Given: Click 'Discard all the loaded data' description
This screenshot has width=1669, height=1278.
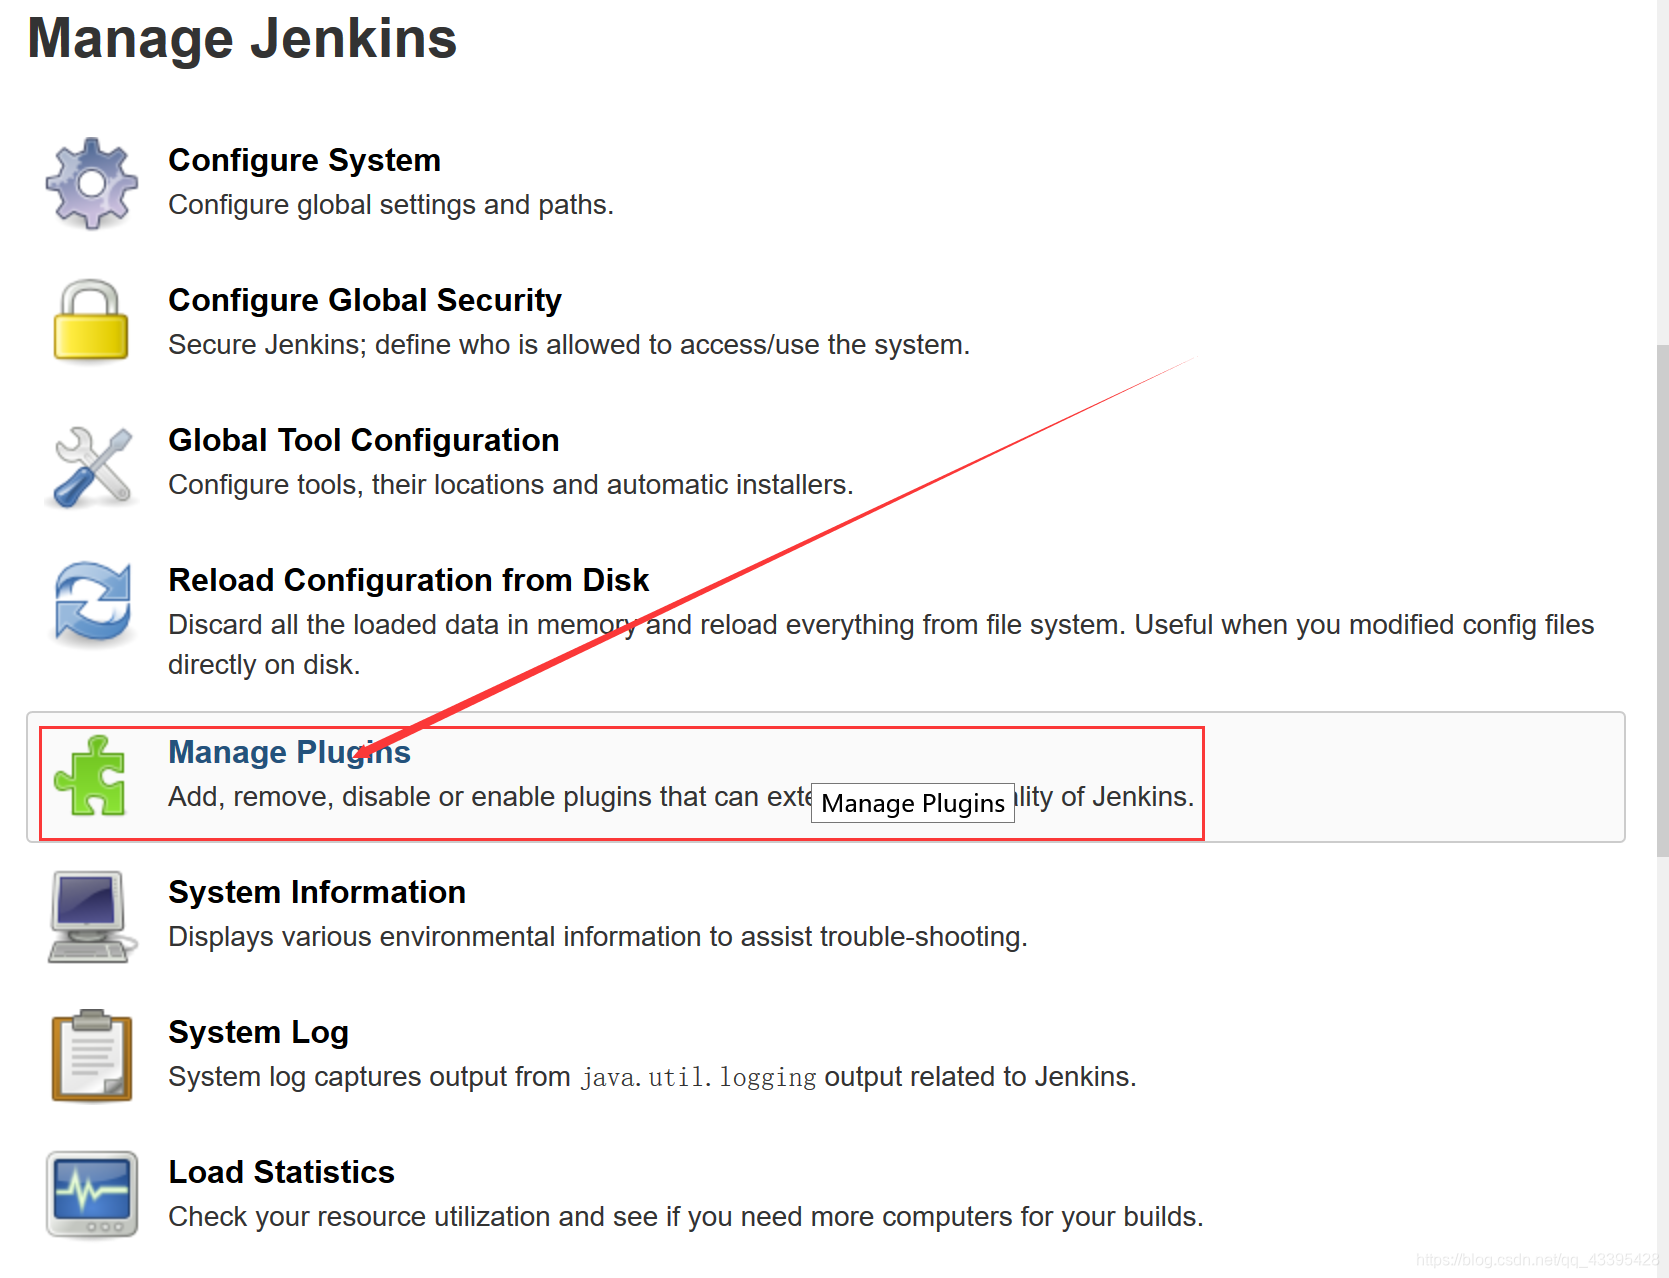Looking at the screenshot, I should pos(881,644).
